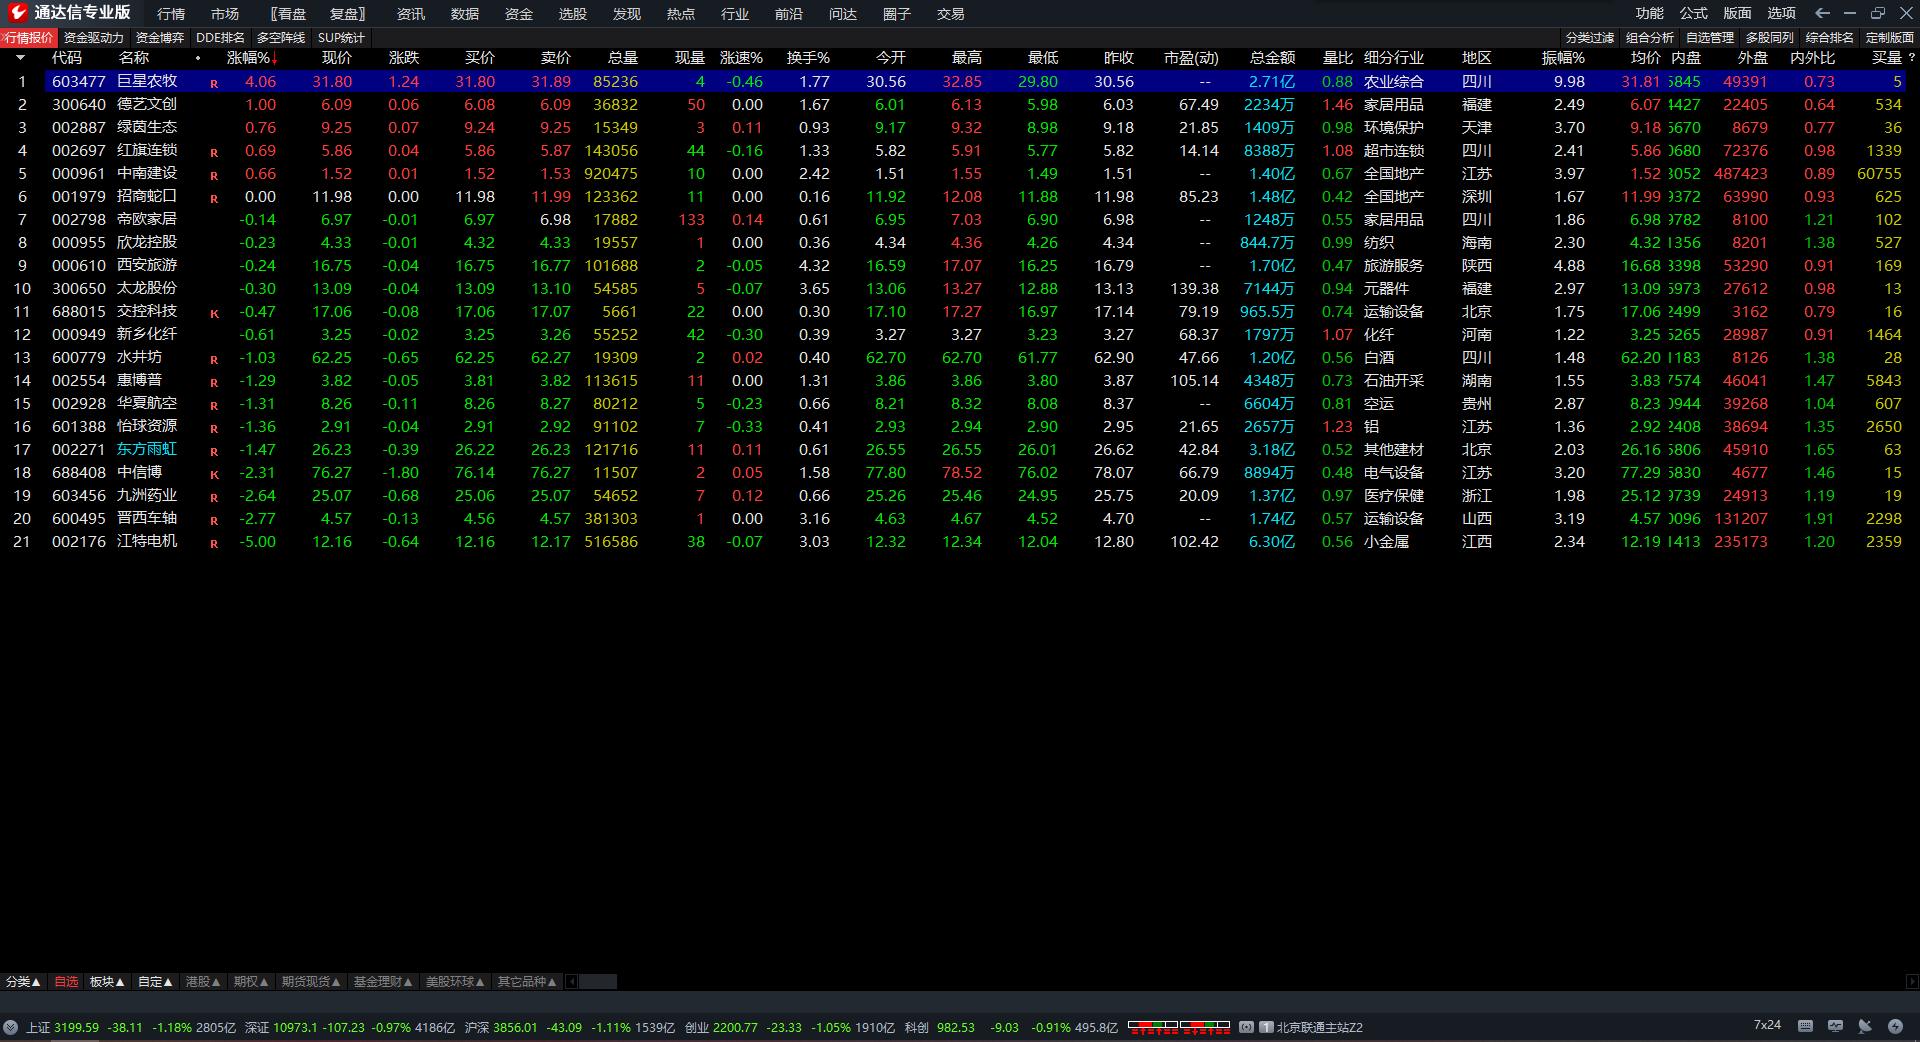Click the red-green market breadth bar indicator
Viewport: 1920px width, 1042px height.
[1179, 1027]
